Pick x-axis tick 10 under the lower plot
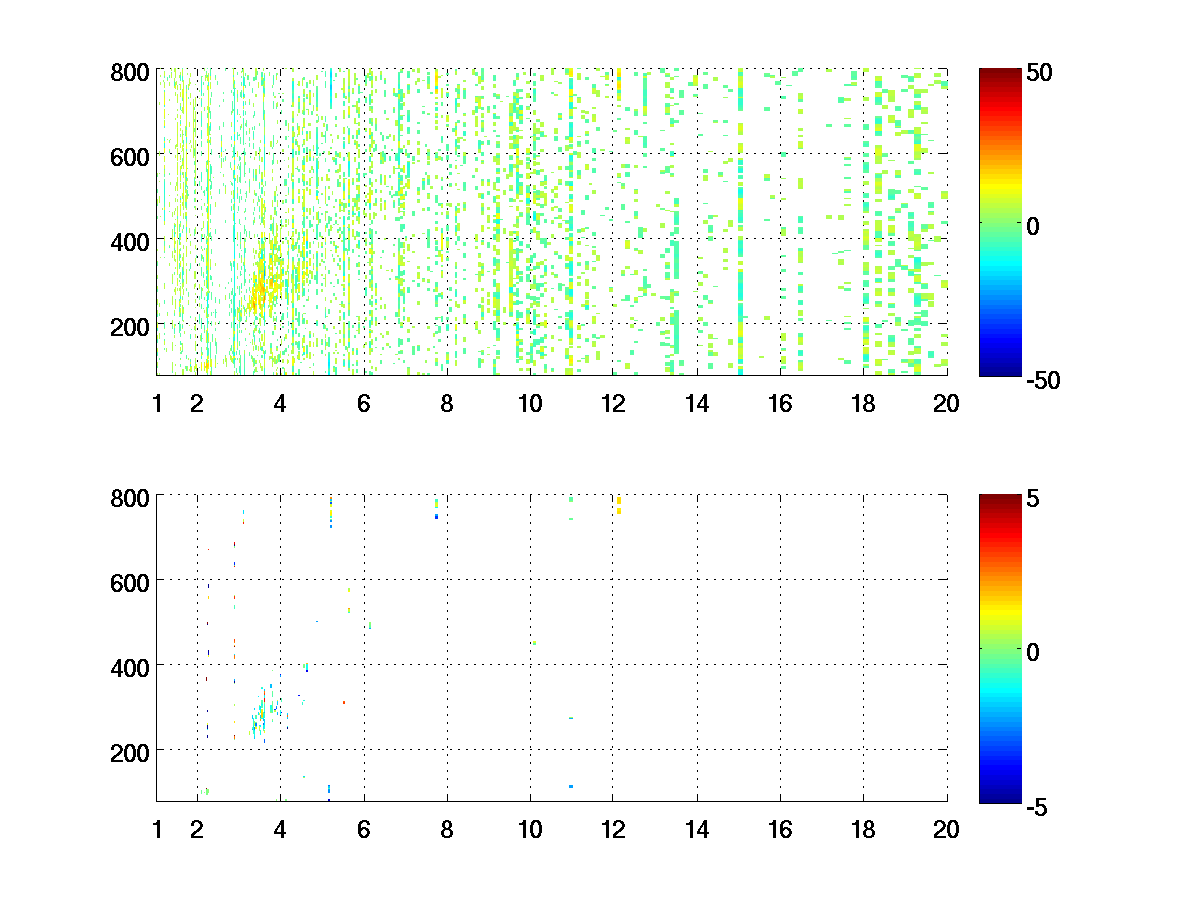Viewport: 1200px width, 900px height. 530,829
